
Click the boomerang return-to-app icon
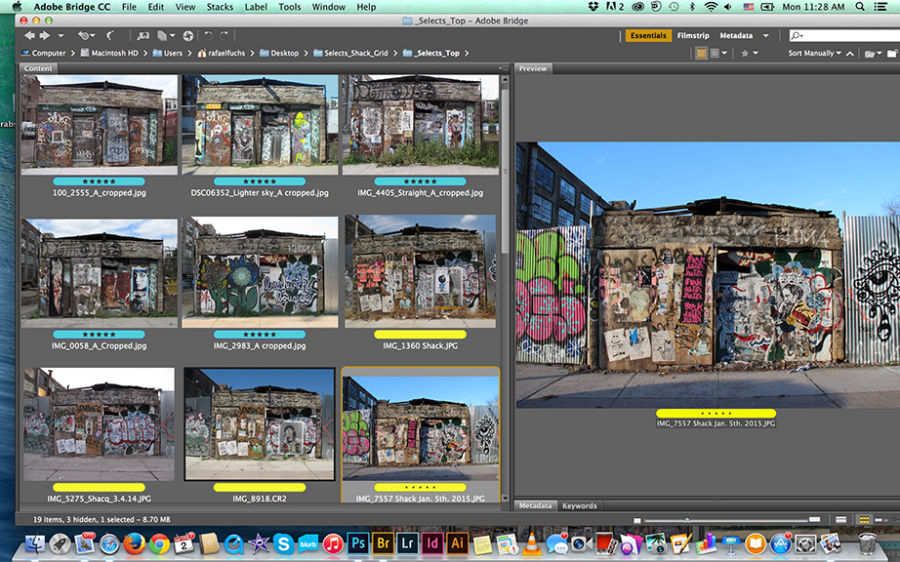[110, 36]
